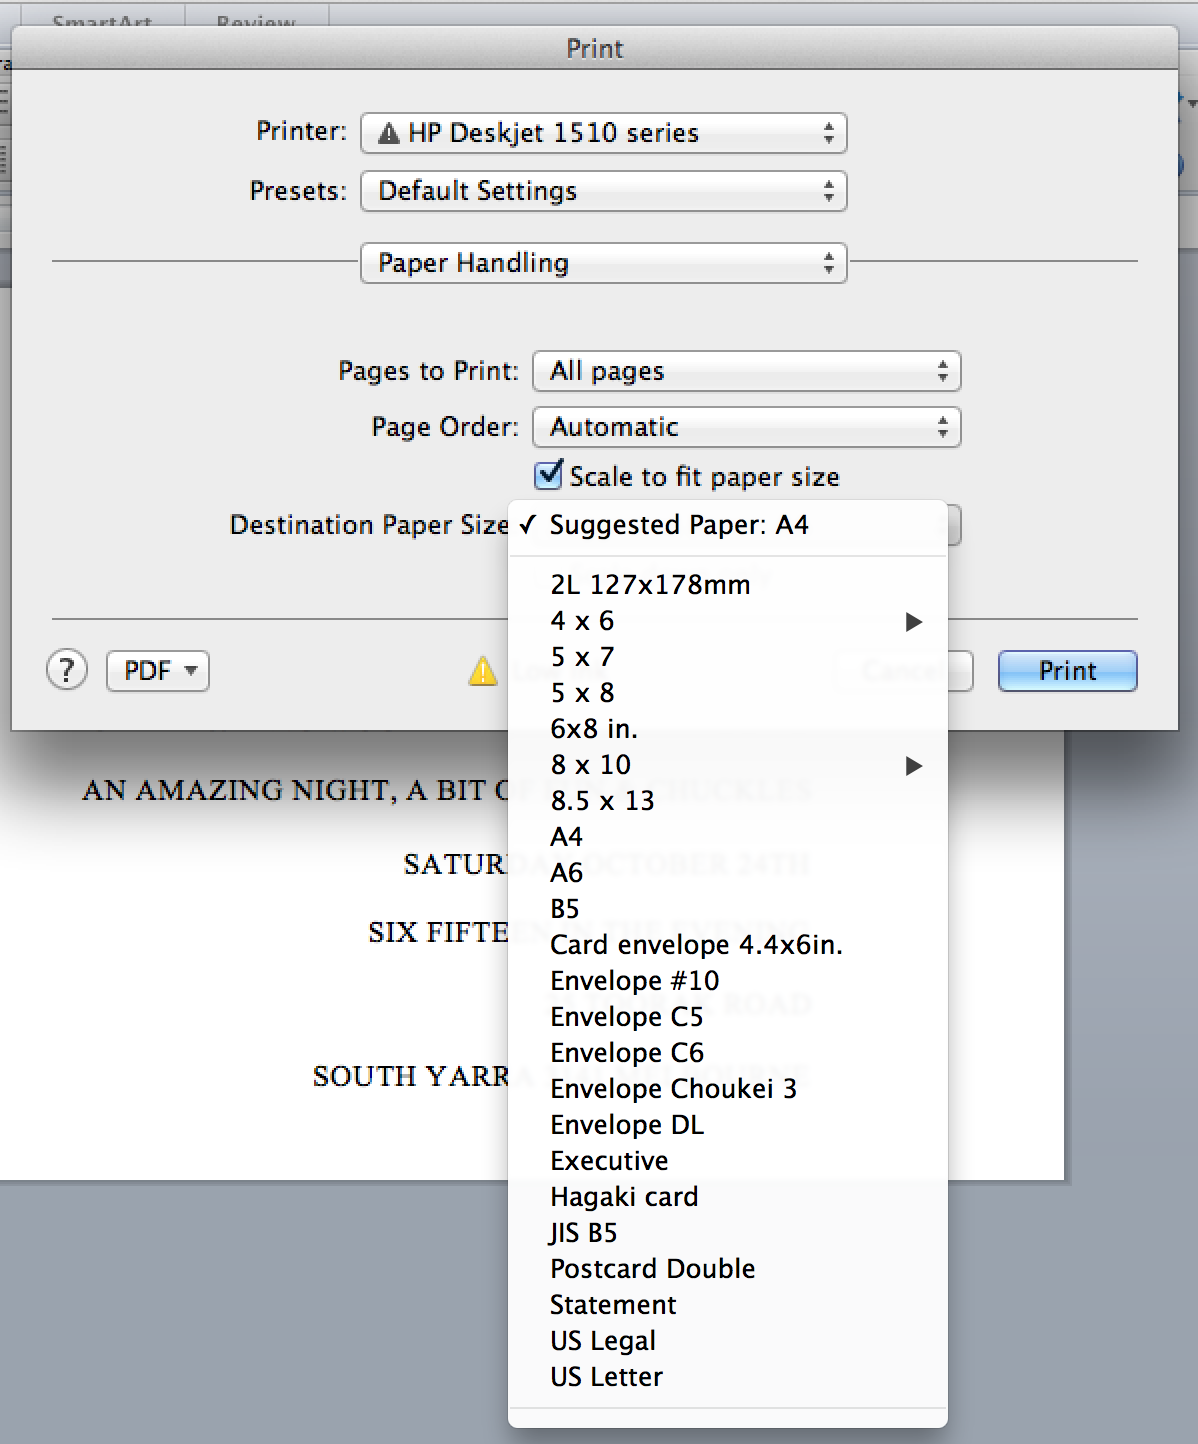Select Postcard Double paper size
This screenshot has width=1198, height=1444.
pos(727,1269)
